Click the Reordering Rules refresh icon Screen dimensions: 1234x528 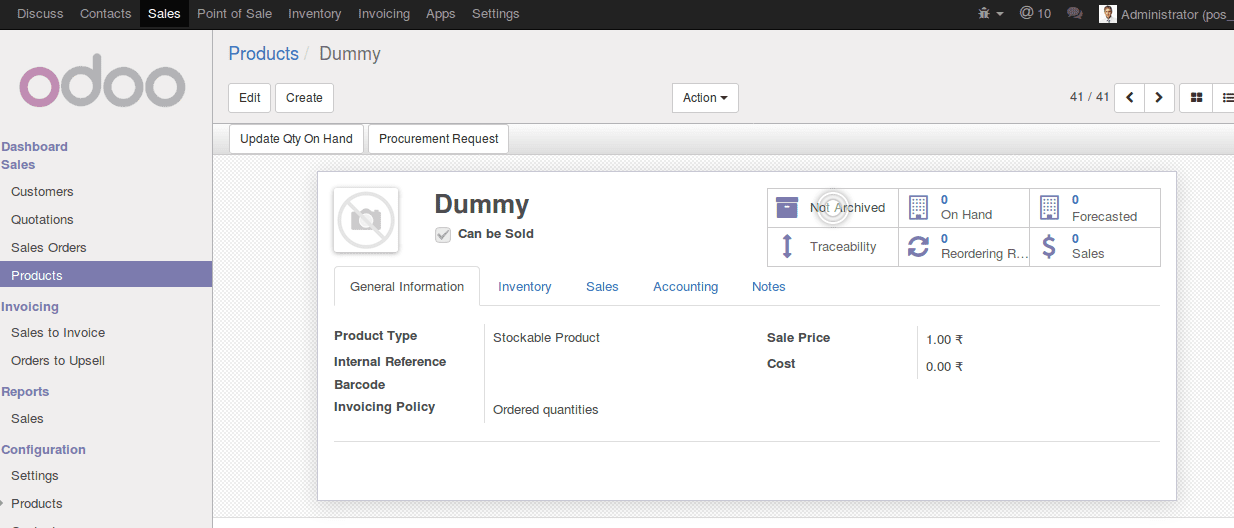coord(918,247)
